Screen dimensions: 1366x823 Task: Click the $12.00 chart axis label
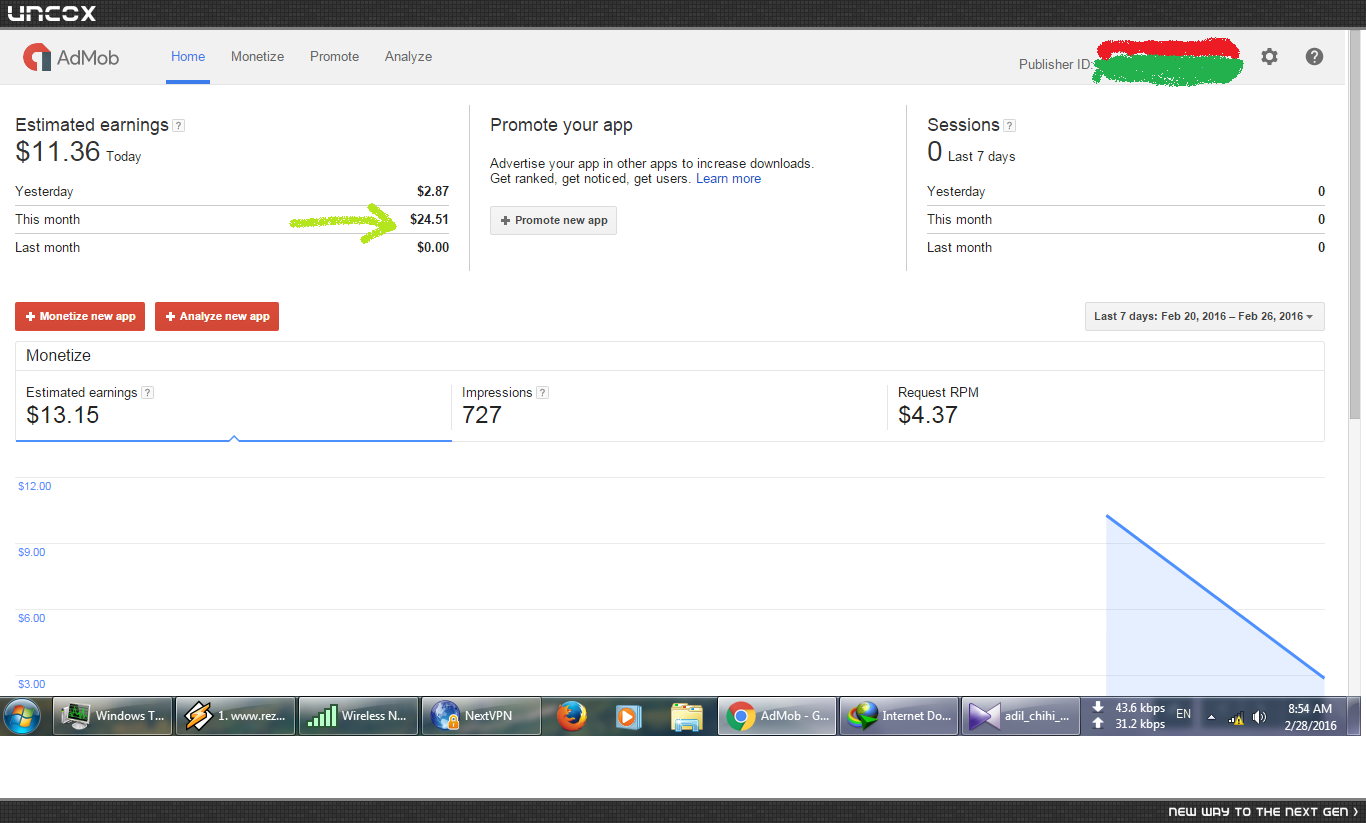[x=34, y=486]
